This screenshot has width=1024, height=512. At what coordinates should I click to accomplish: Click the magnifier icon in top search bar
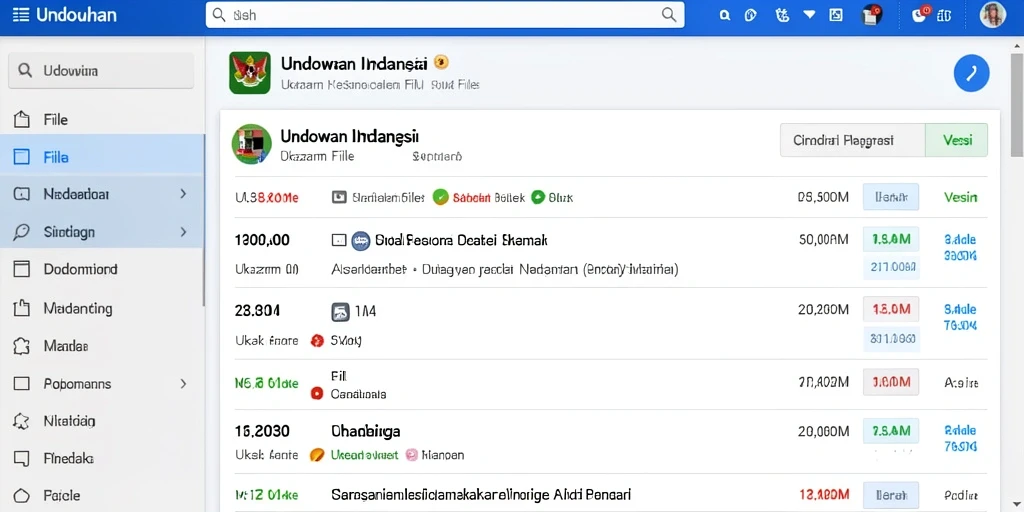(669, 15)
